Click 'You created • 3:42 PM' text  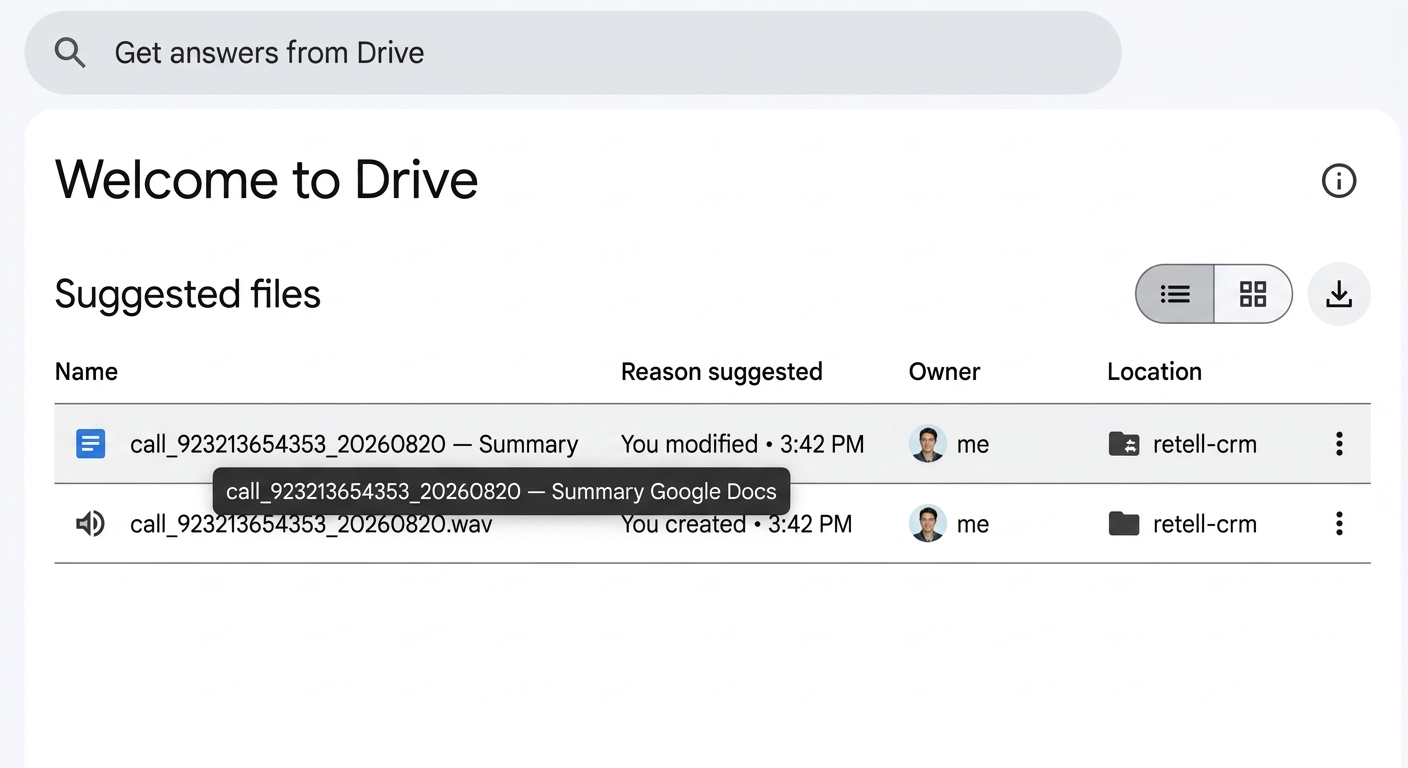coord(736,524)
